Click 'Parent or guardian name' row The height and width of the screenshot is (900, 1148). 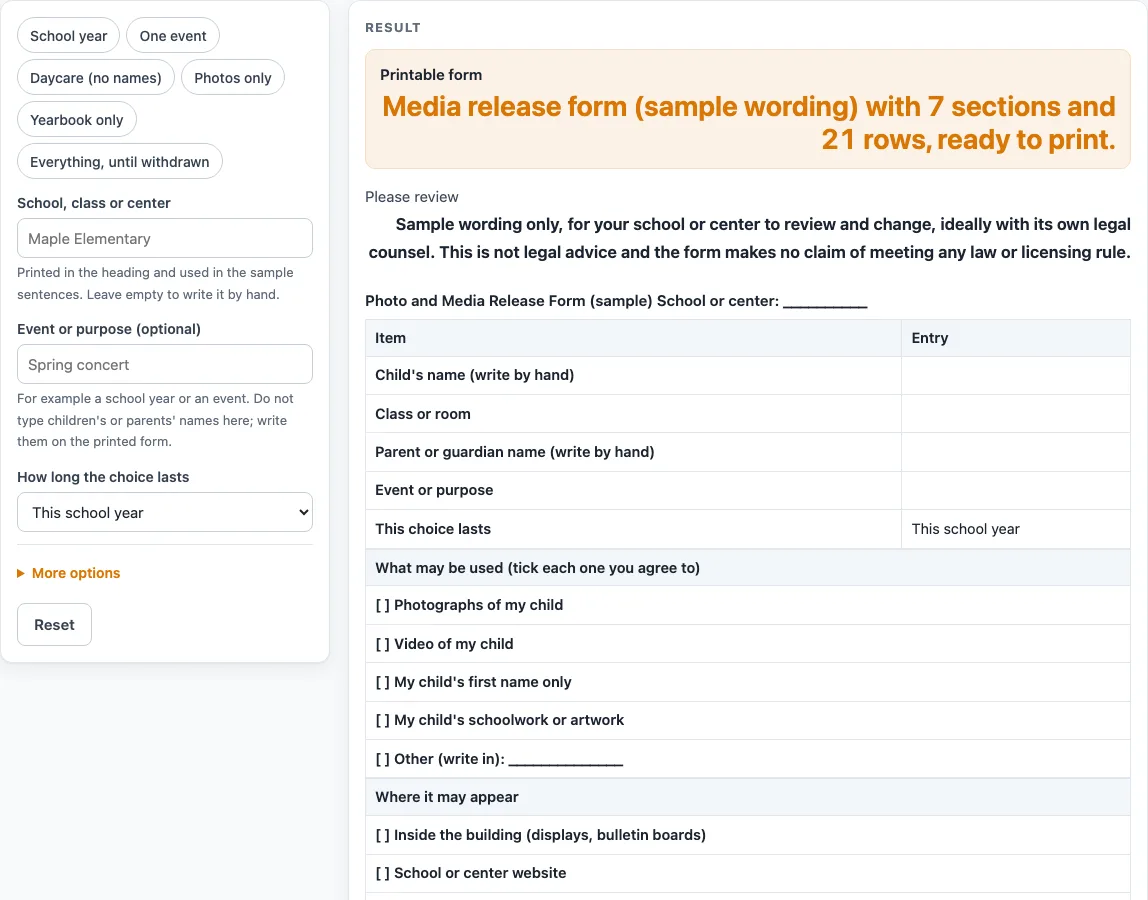tap(748, 452)
